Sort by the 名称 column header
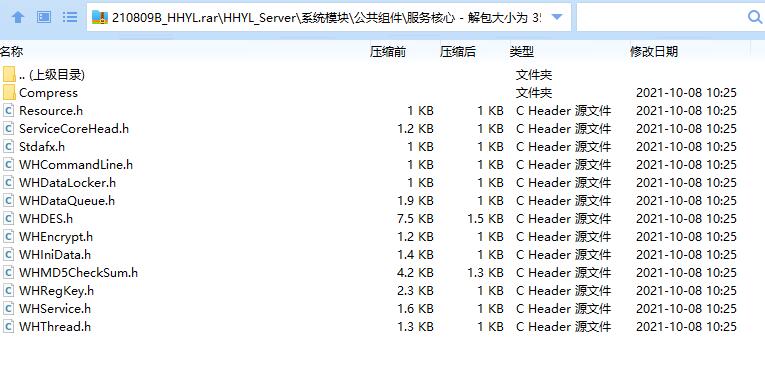This screenshot has height=382, width=765. pos(11,52)
